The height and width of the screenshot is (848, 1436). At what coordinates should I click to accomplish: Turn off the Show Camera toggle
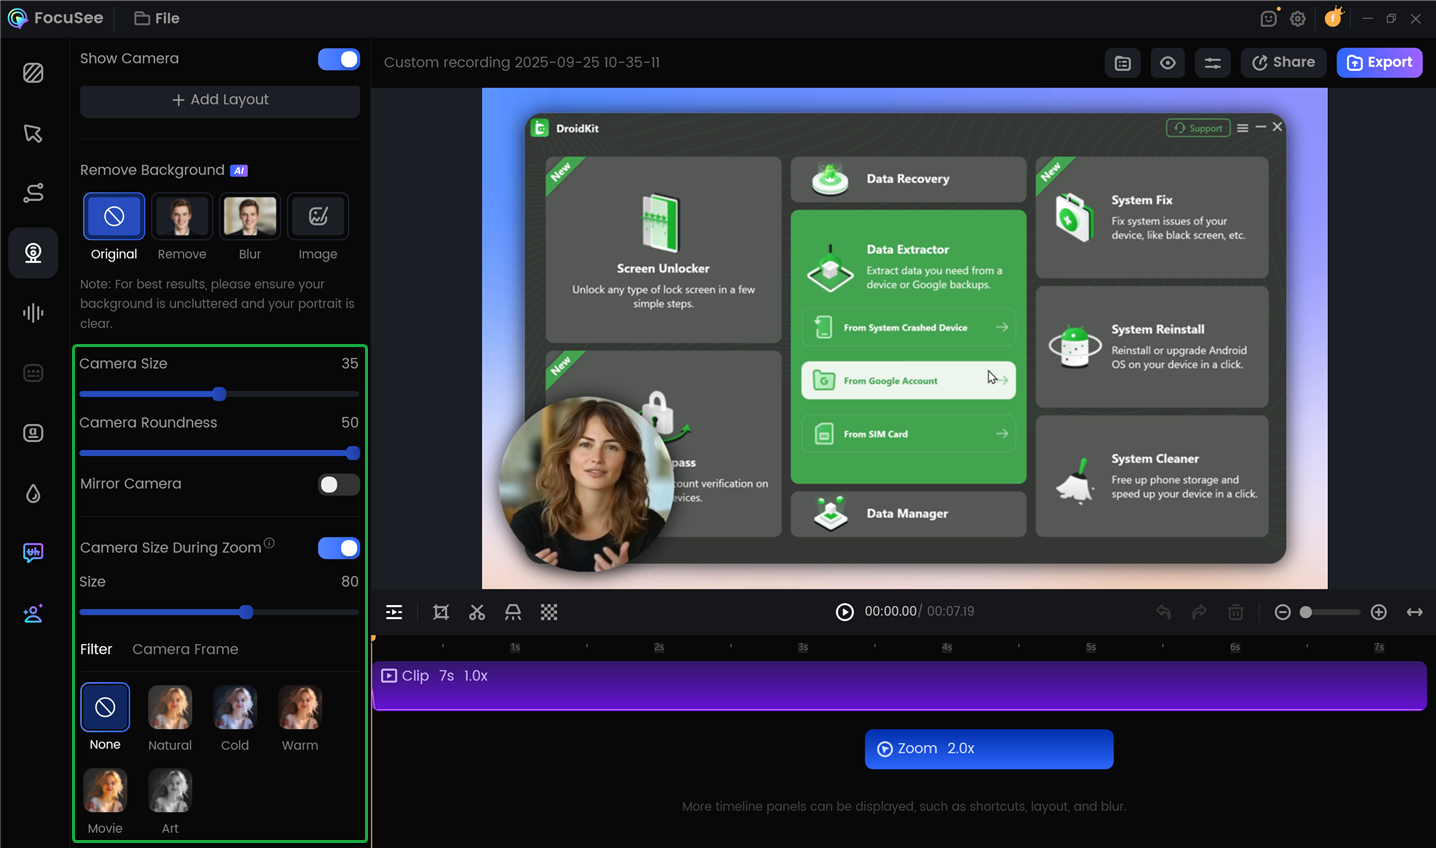339,59
